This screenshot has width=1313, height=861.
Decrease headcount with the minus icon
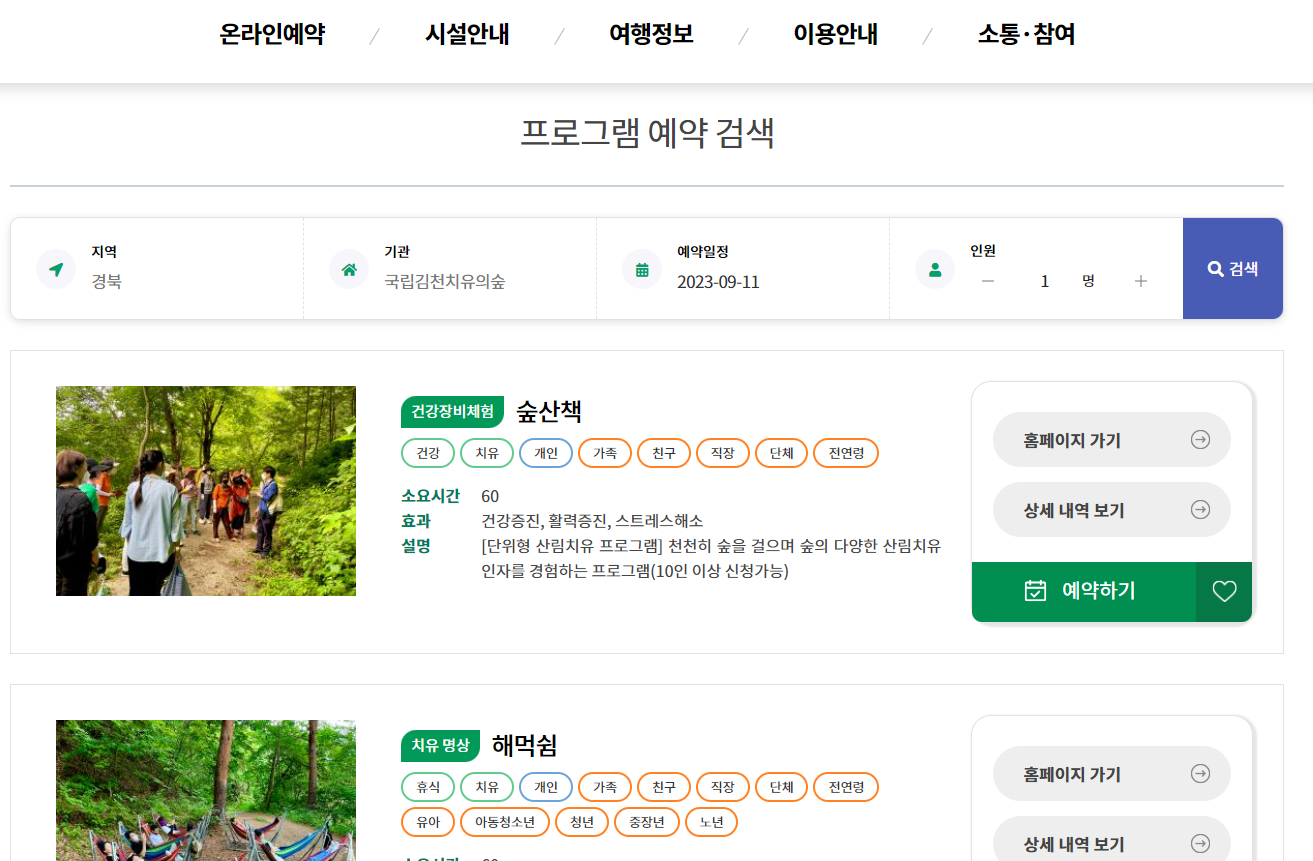click(x=988, y=281)
